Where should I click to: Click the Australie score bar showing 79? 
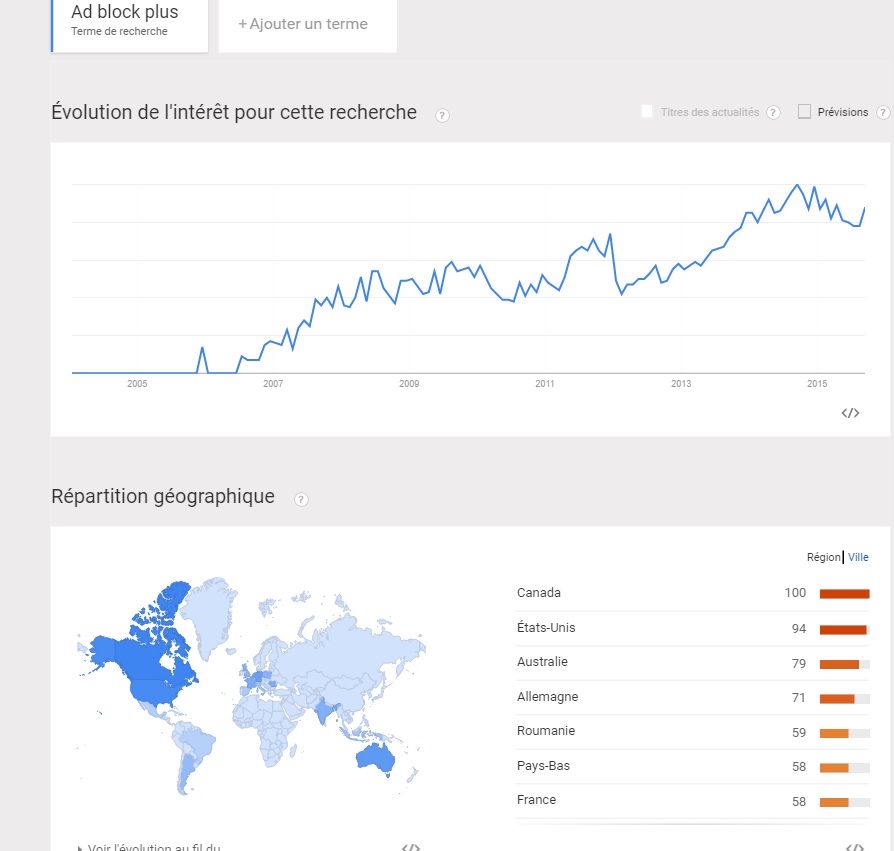click(x=844, y=664)
